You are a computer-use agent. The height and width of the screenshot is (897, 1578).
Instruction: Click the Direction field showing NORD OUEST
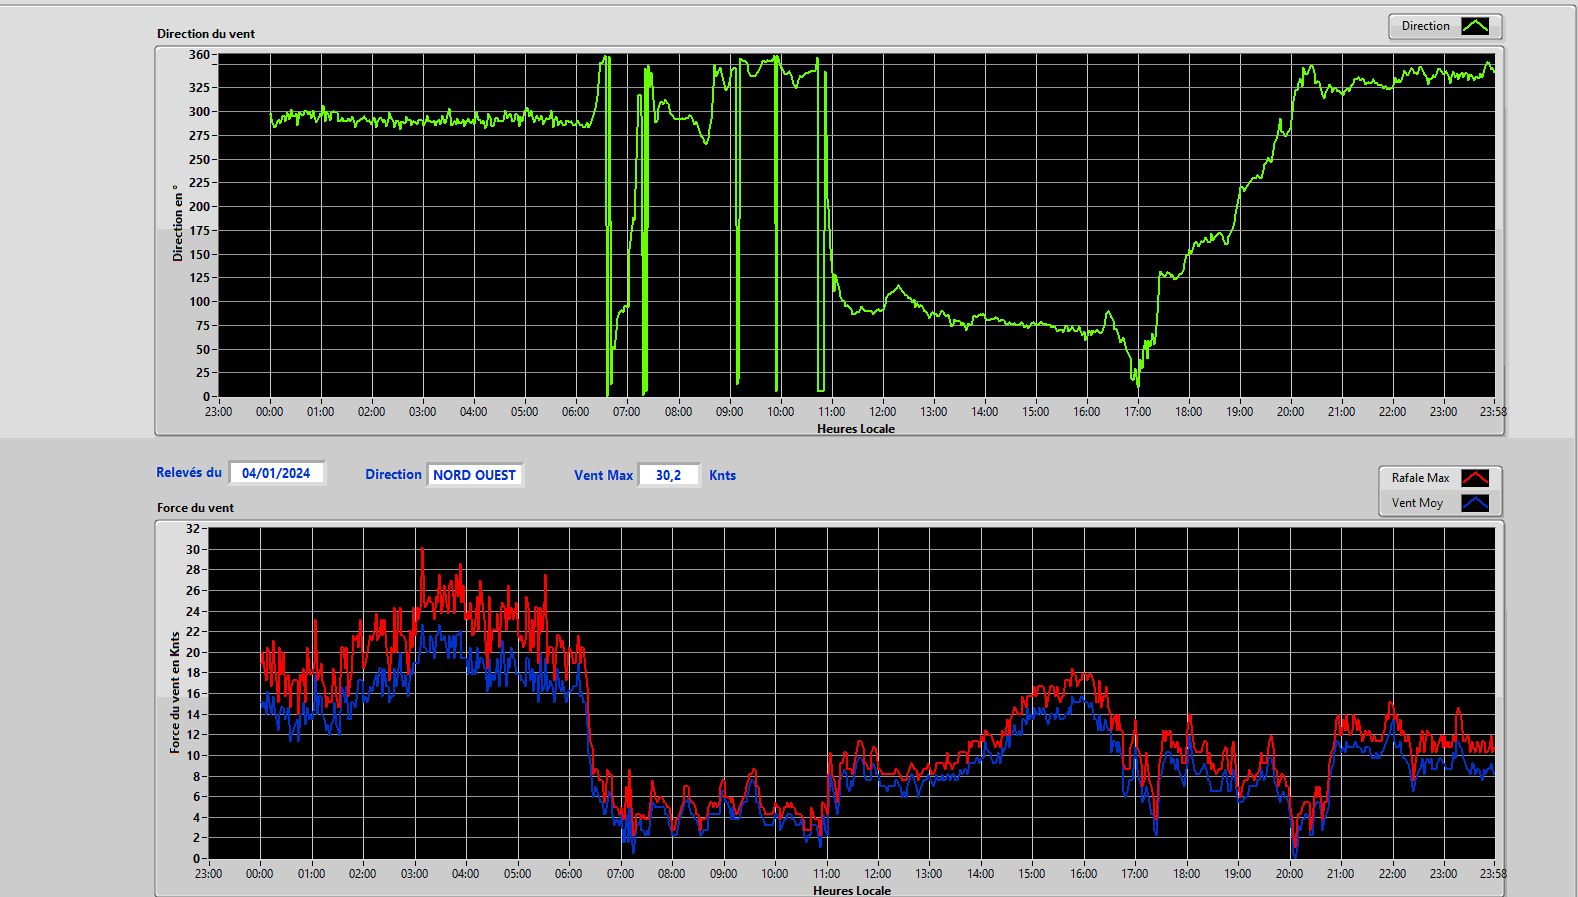tap(475, 475)
